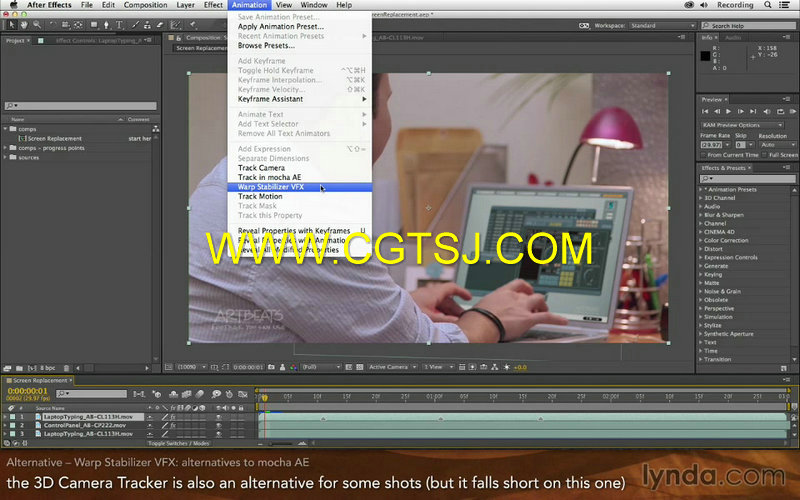Go to first frame in Preview
The width and height of the screenshot is (800, 500).
point(705,111)
